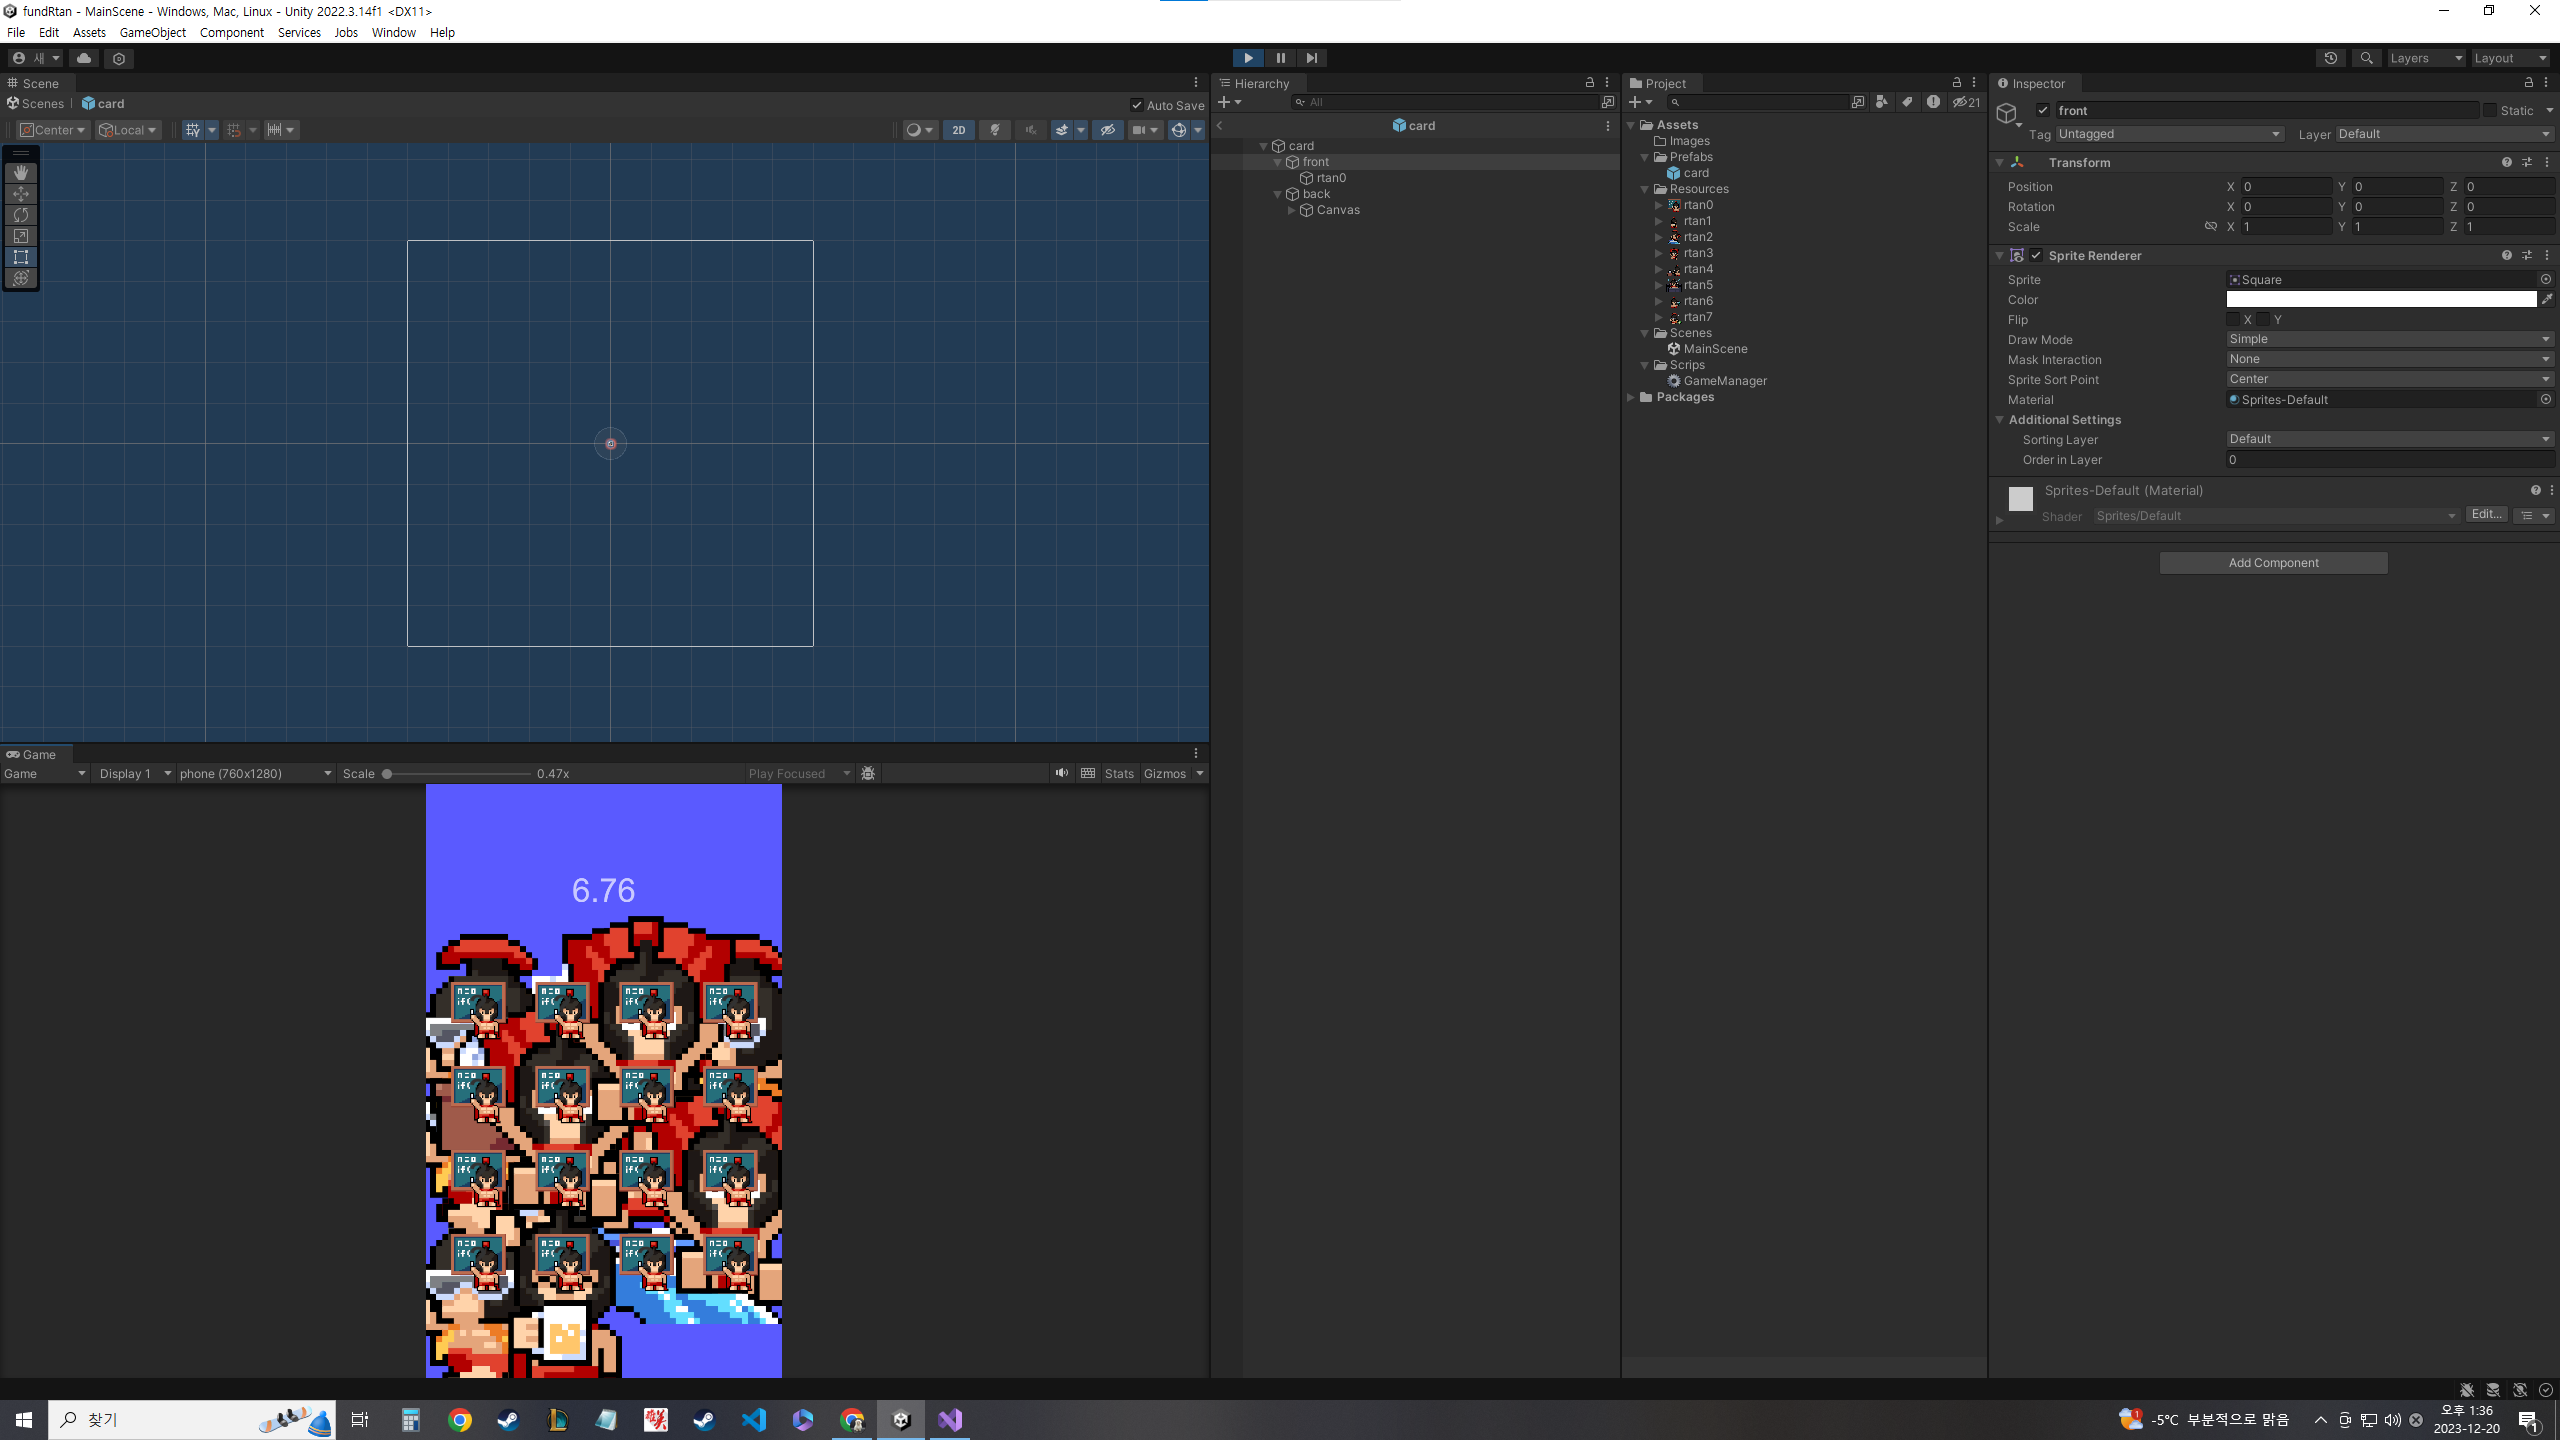The width and height of the screenshot is (2560, 1440).
Task: Click the Sprite Renderer Color swatch
Action: 2382,299
